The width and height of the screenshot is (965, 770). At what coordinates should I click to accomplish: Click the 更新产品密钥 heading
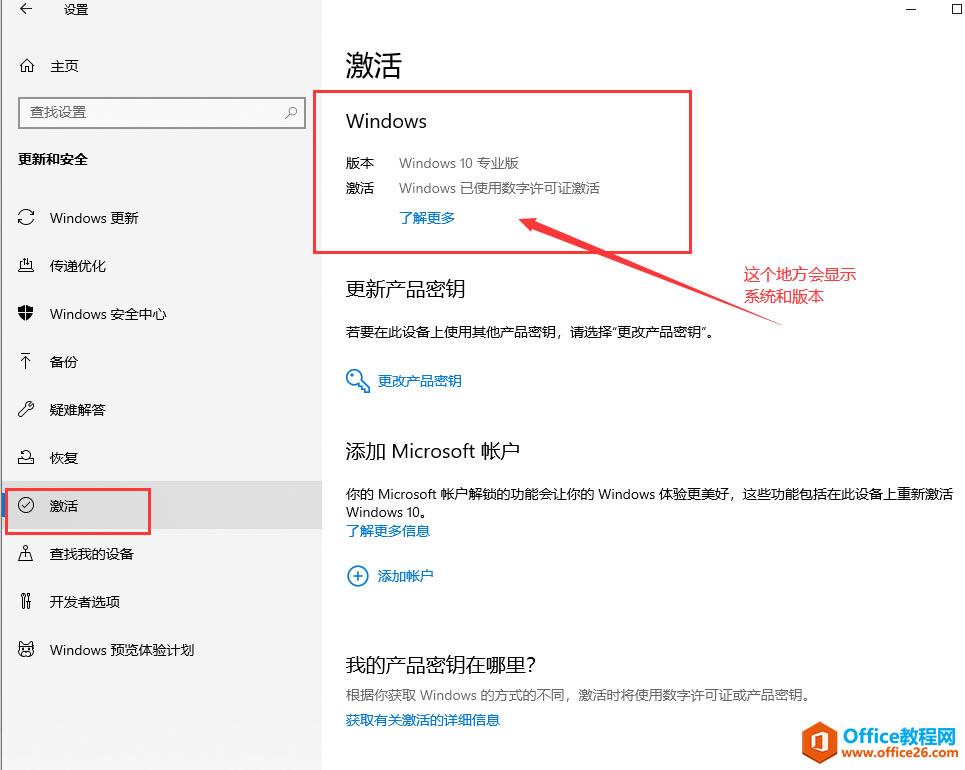coord(405,289)
